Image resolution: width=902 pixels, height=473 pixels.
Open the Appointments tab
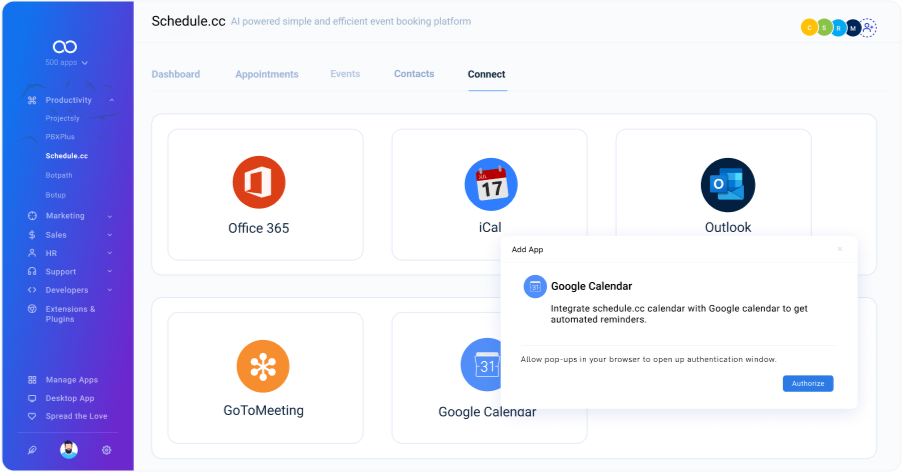pos(266,74)
